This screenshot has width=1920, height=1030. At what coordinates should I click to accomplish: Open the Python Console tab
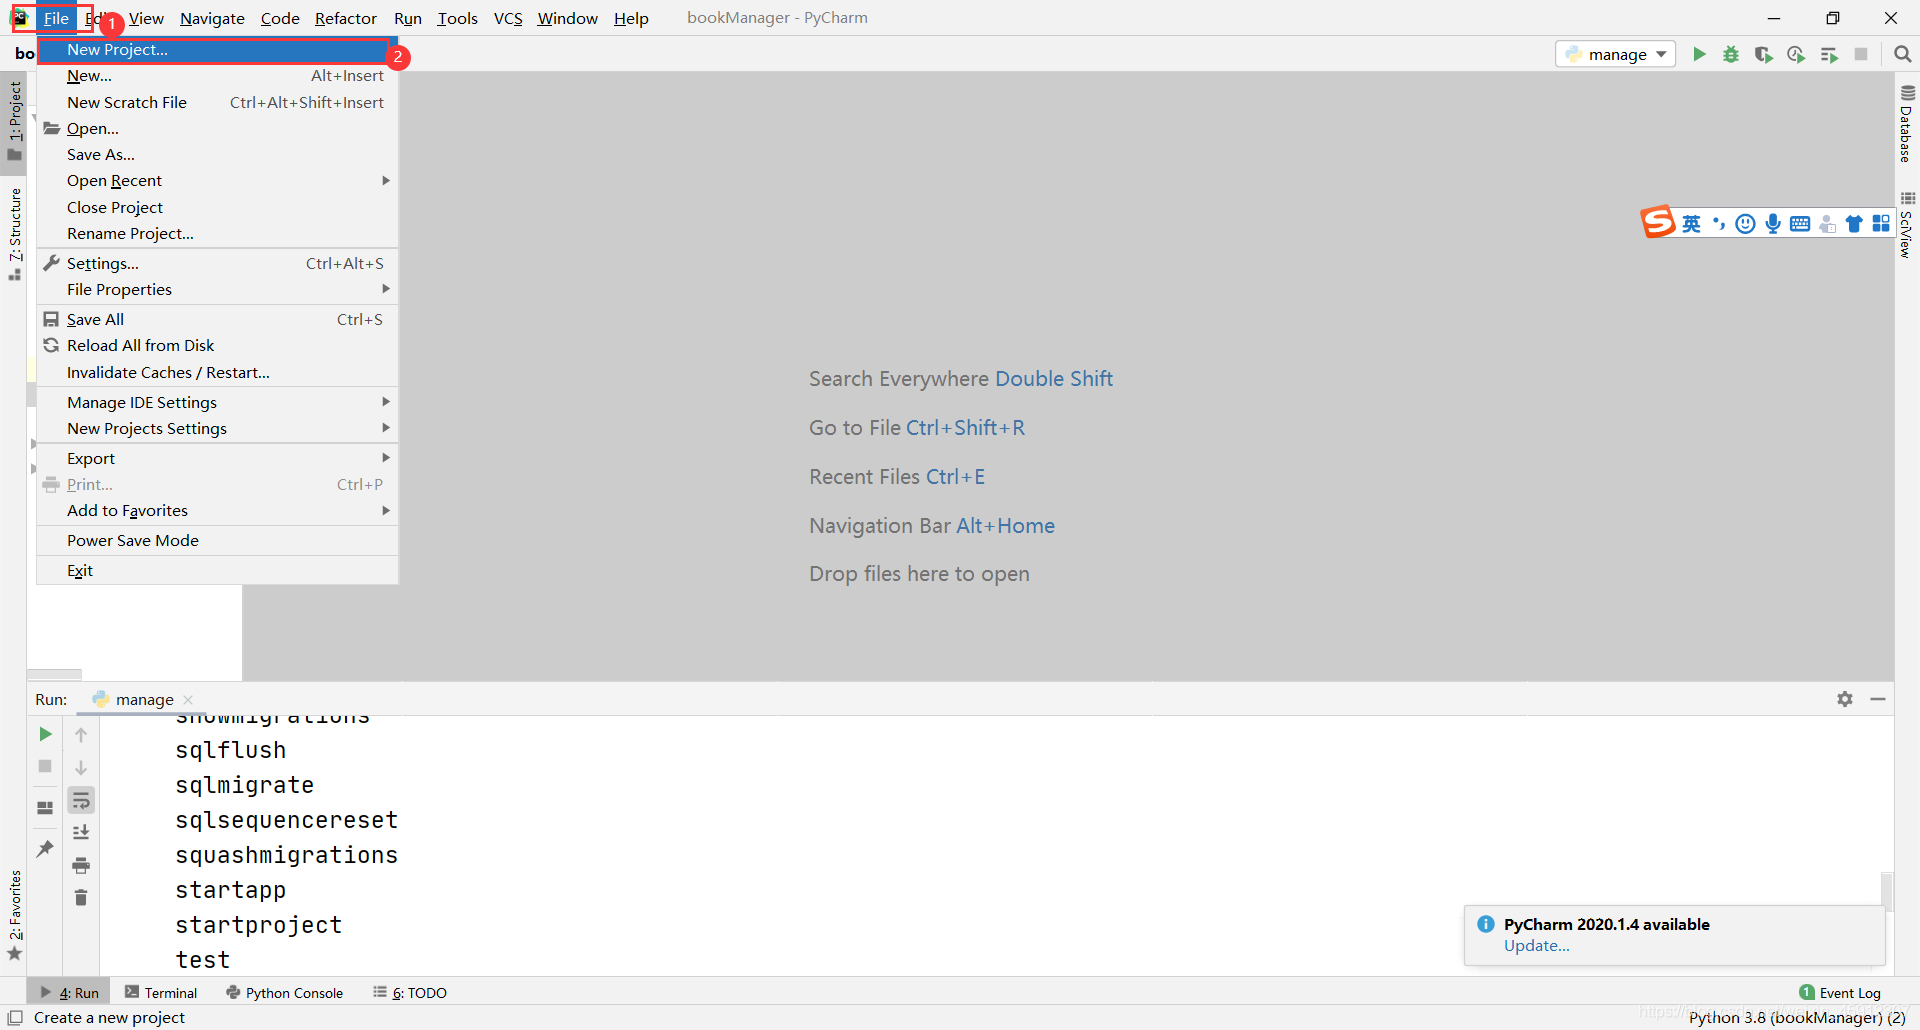tap(284, 993)
